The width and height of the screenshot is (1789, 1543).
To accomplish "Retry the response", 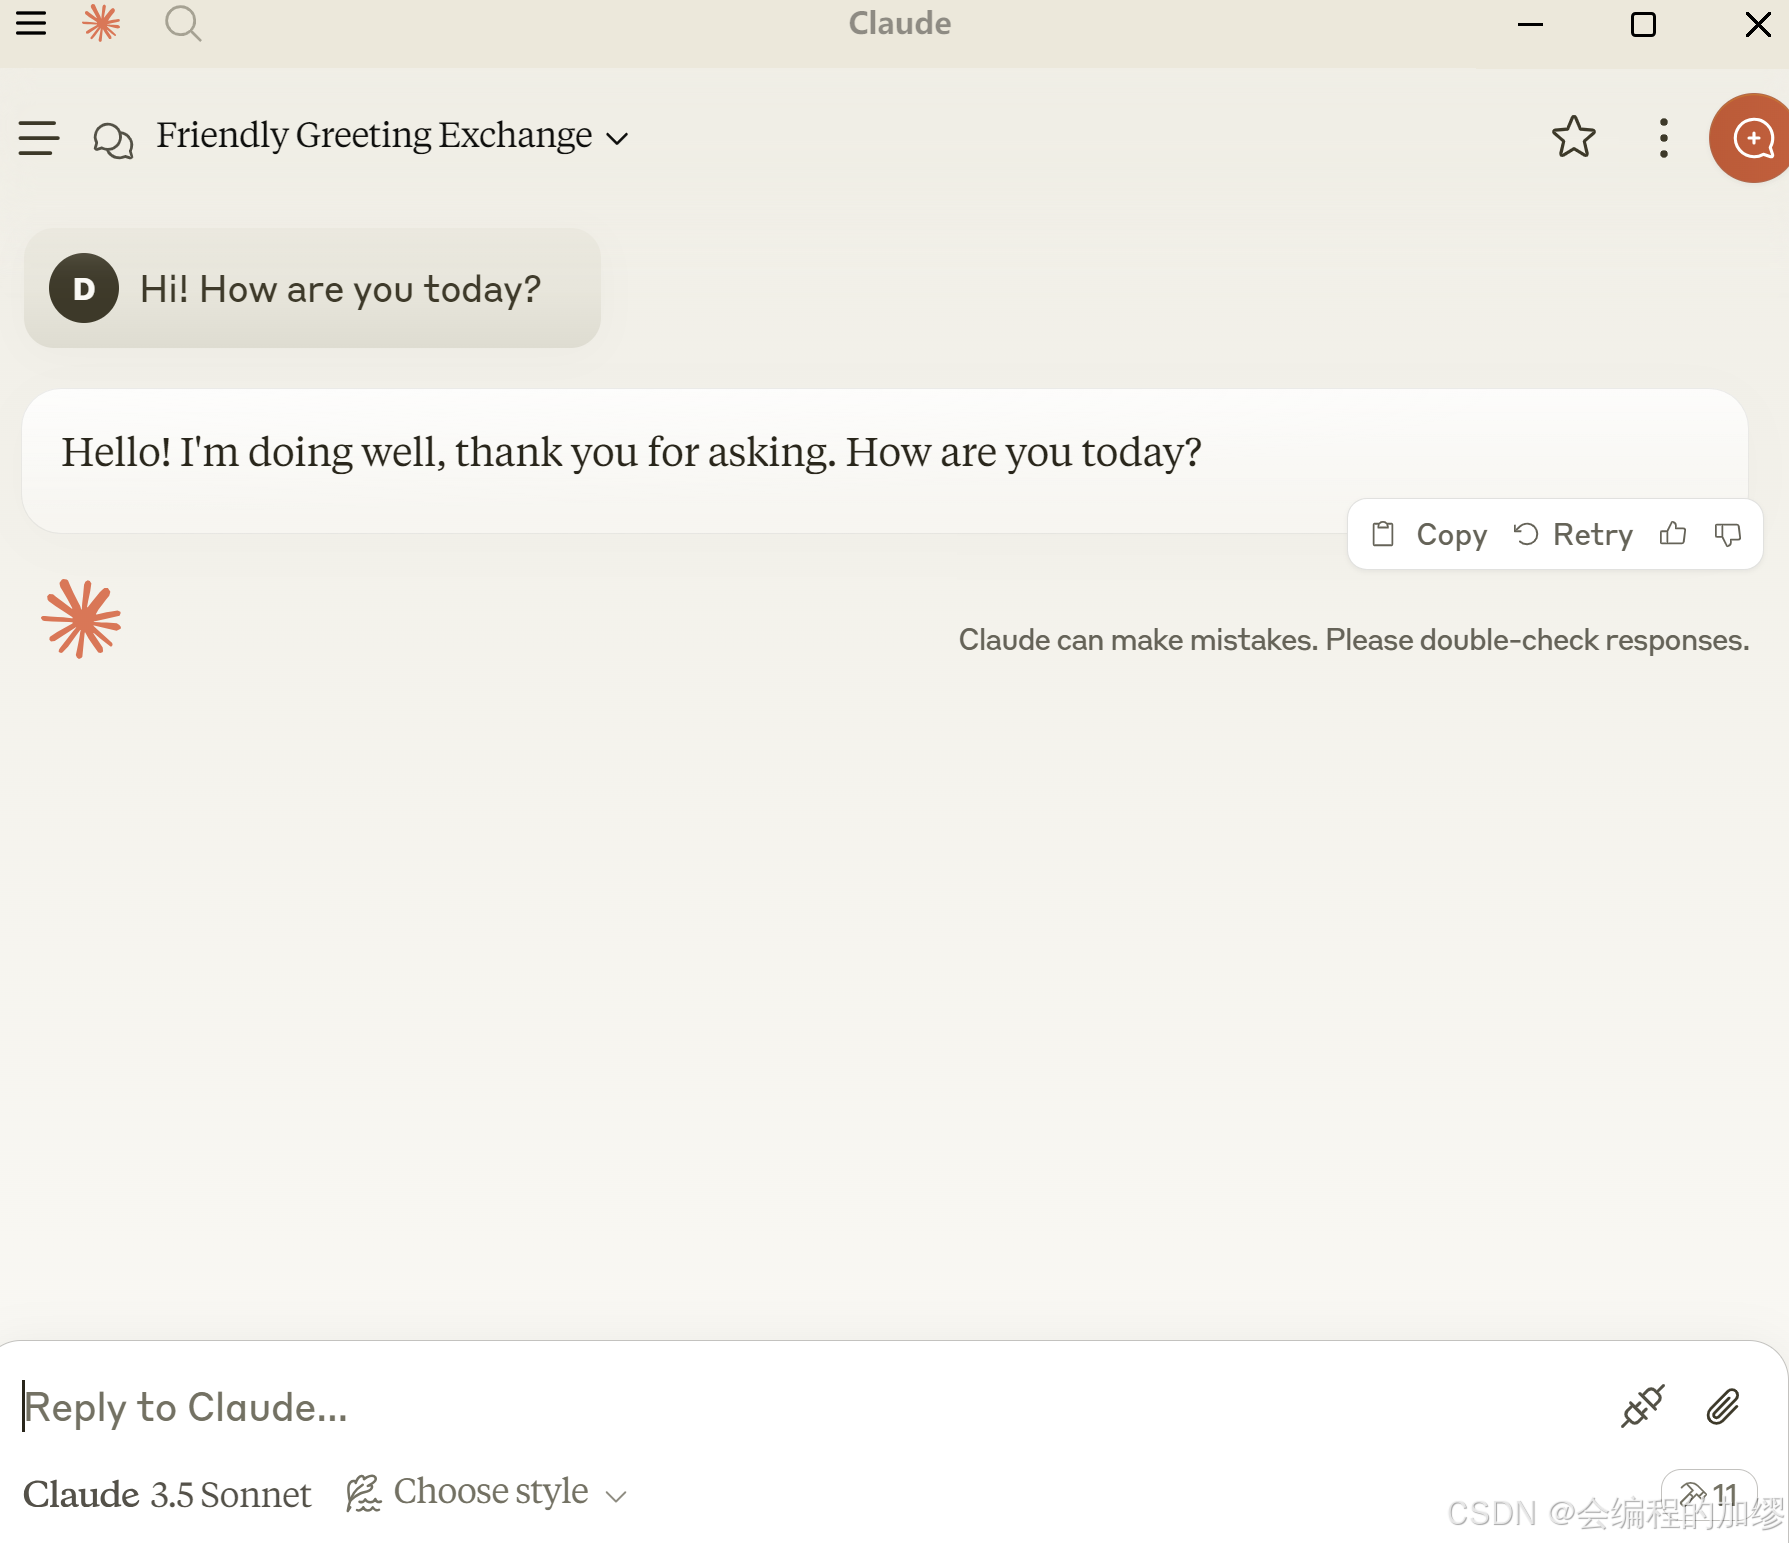I will pyautogui.click(x=1573, y=535).
